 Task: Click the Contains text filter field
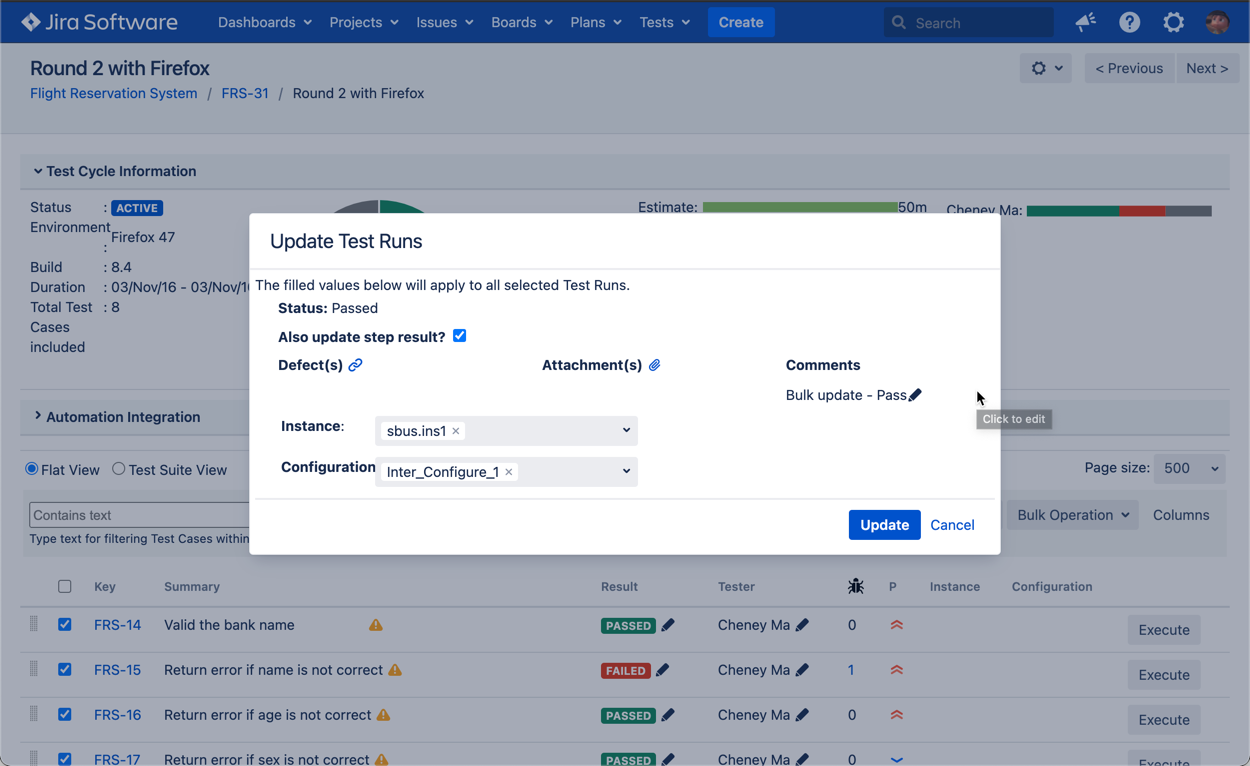[140, 515]
